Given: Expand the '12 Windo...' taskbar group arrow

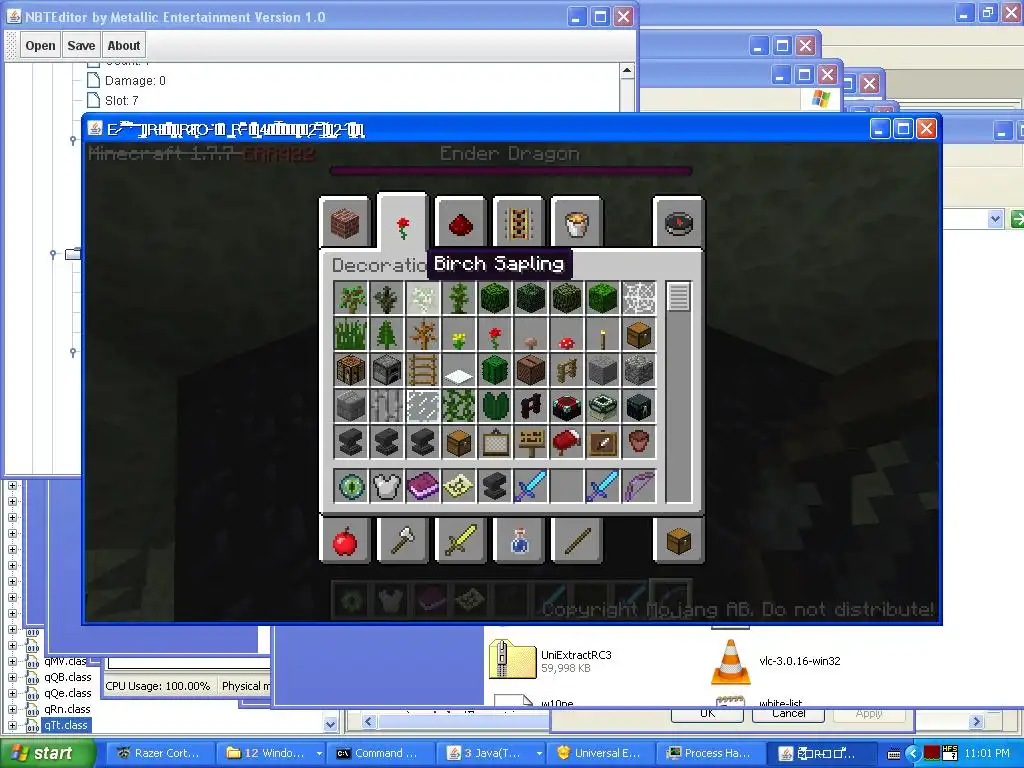Looking at the screenshot, I should tap(319, 753).
